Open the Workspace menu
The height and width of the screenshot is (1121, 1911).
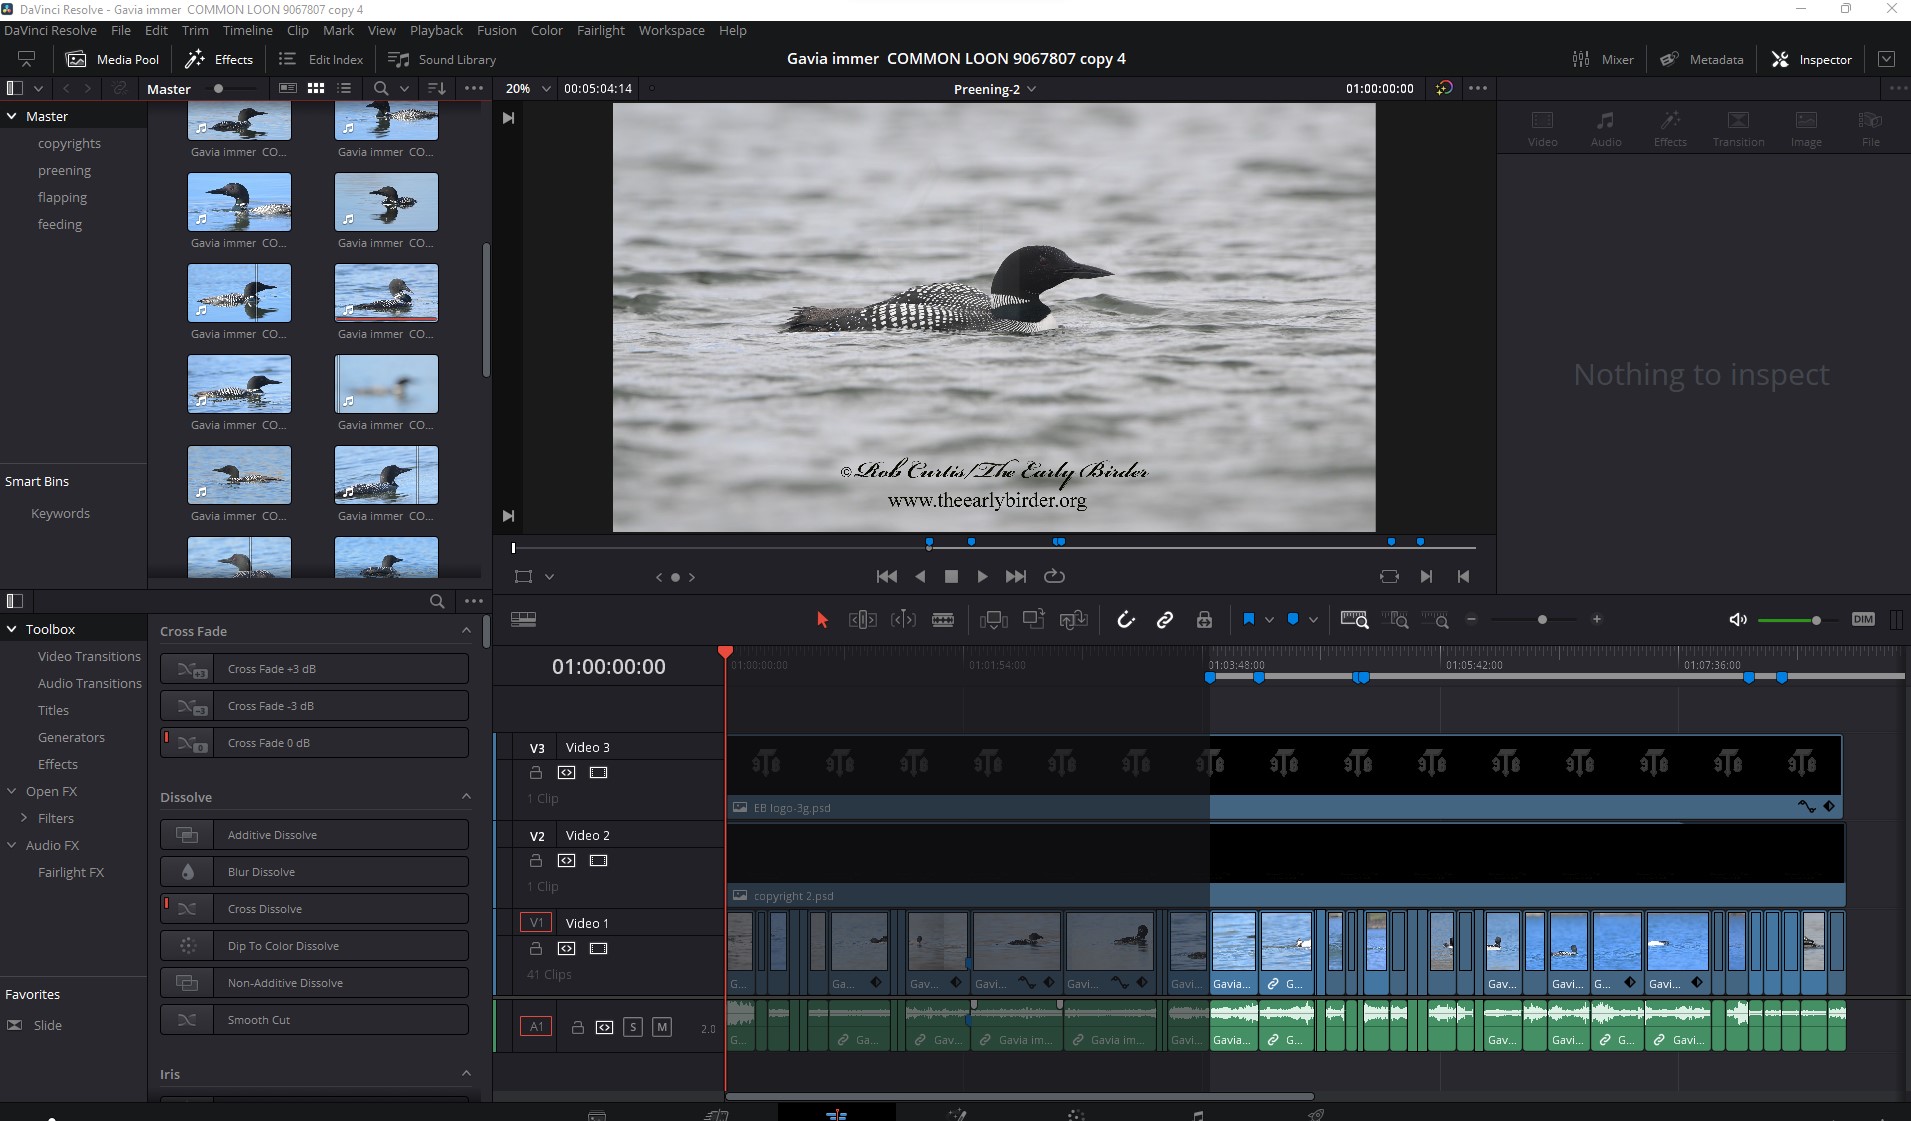[x=671, y=30]
